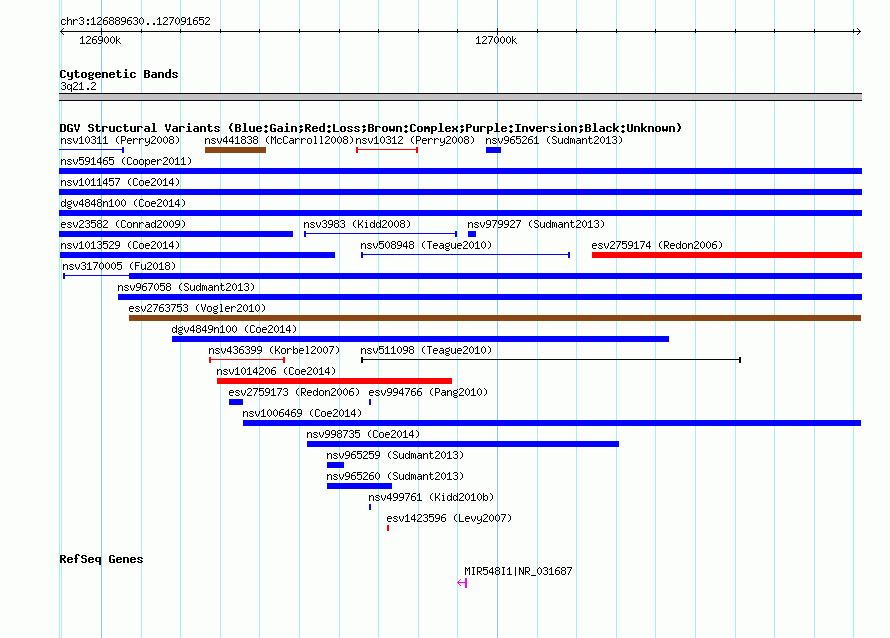
Task: Select the red esv2759174 loss bar
Action: pyautogui.click(x=727, y=255)
